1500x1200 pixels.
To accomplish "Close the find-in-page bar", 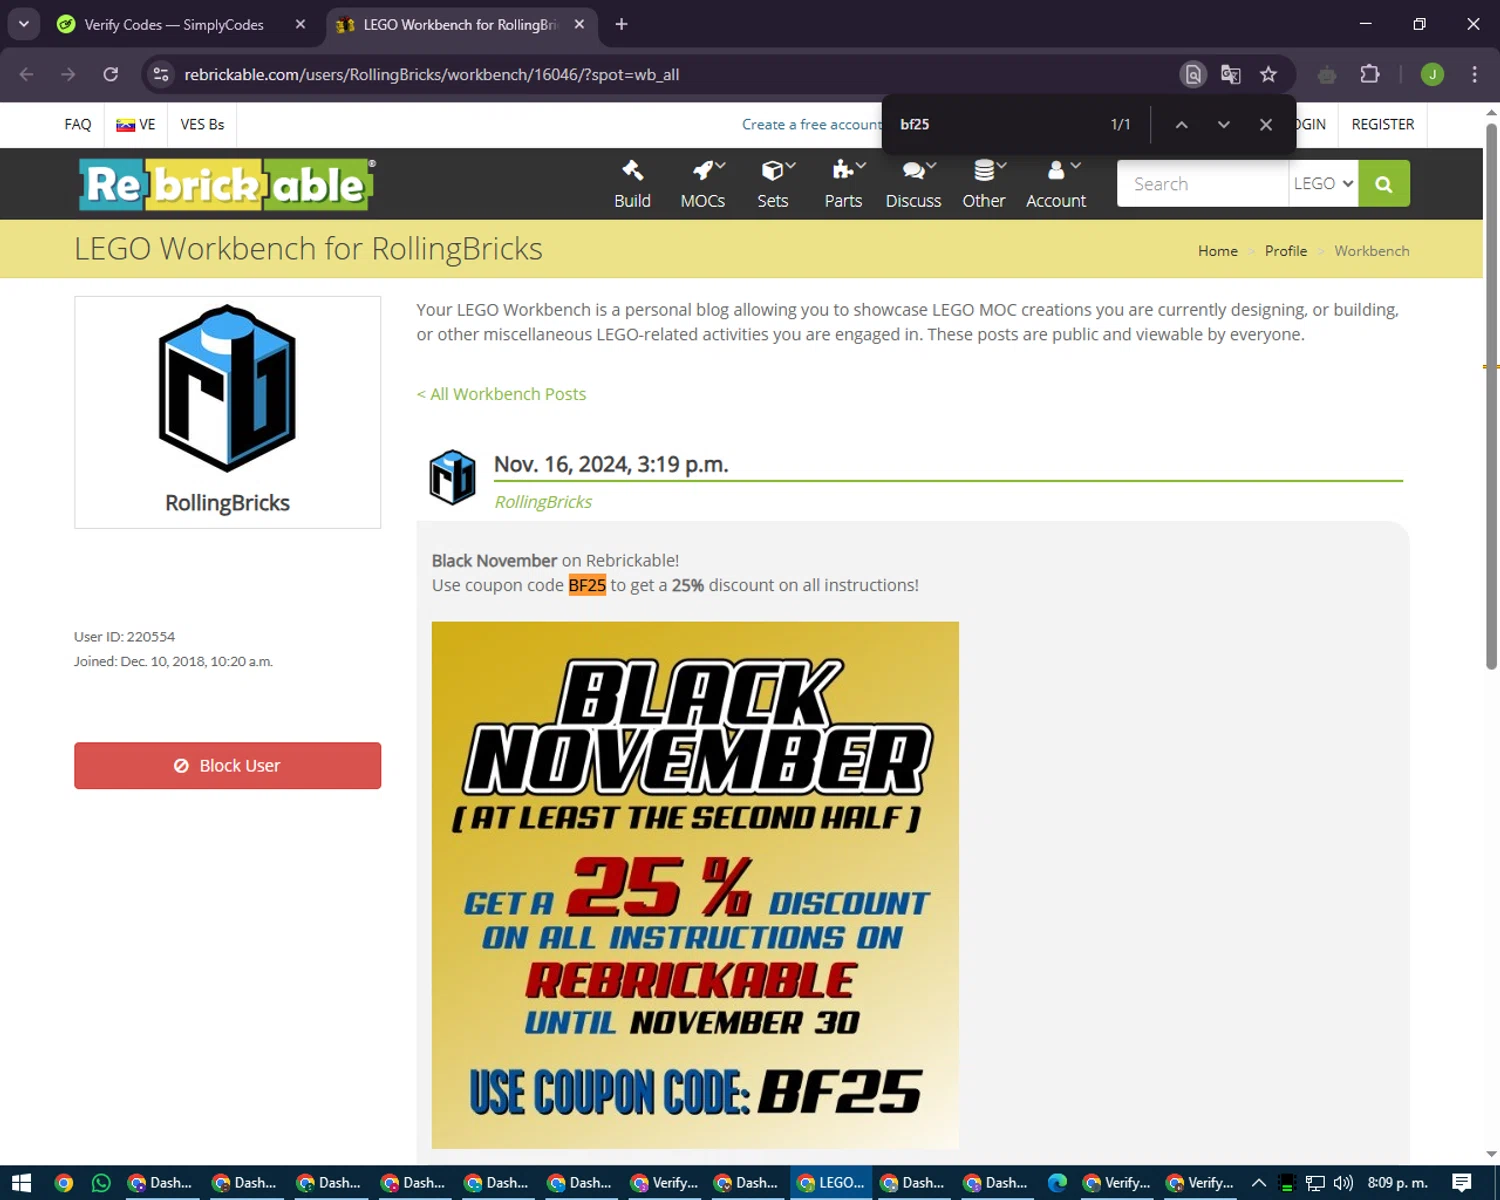I will click(x=1266, y=124).
